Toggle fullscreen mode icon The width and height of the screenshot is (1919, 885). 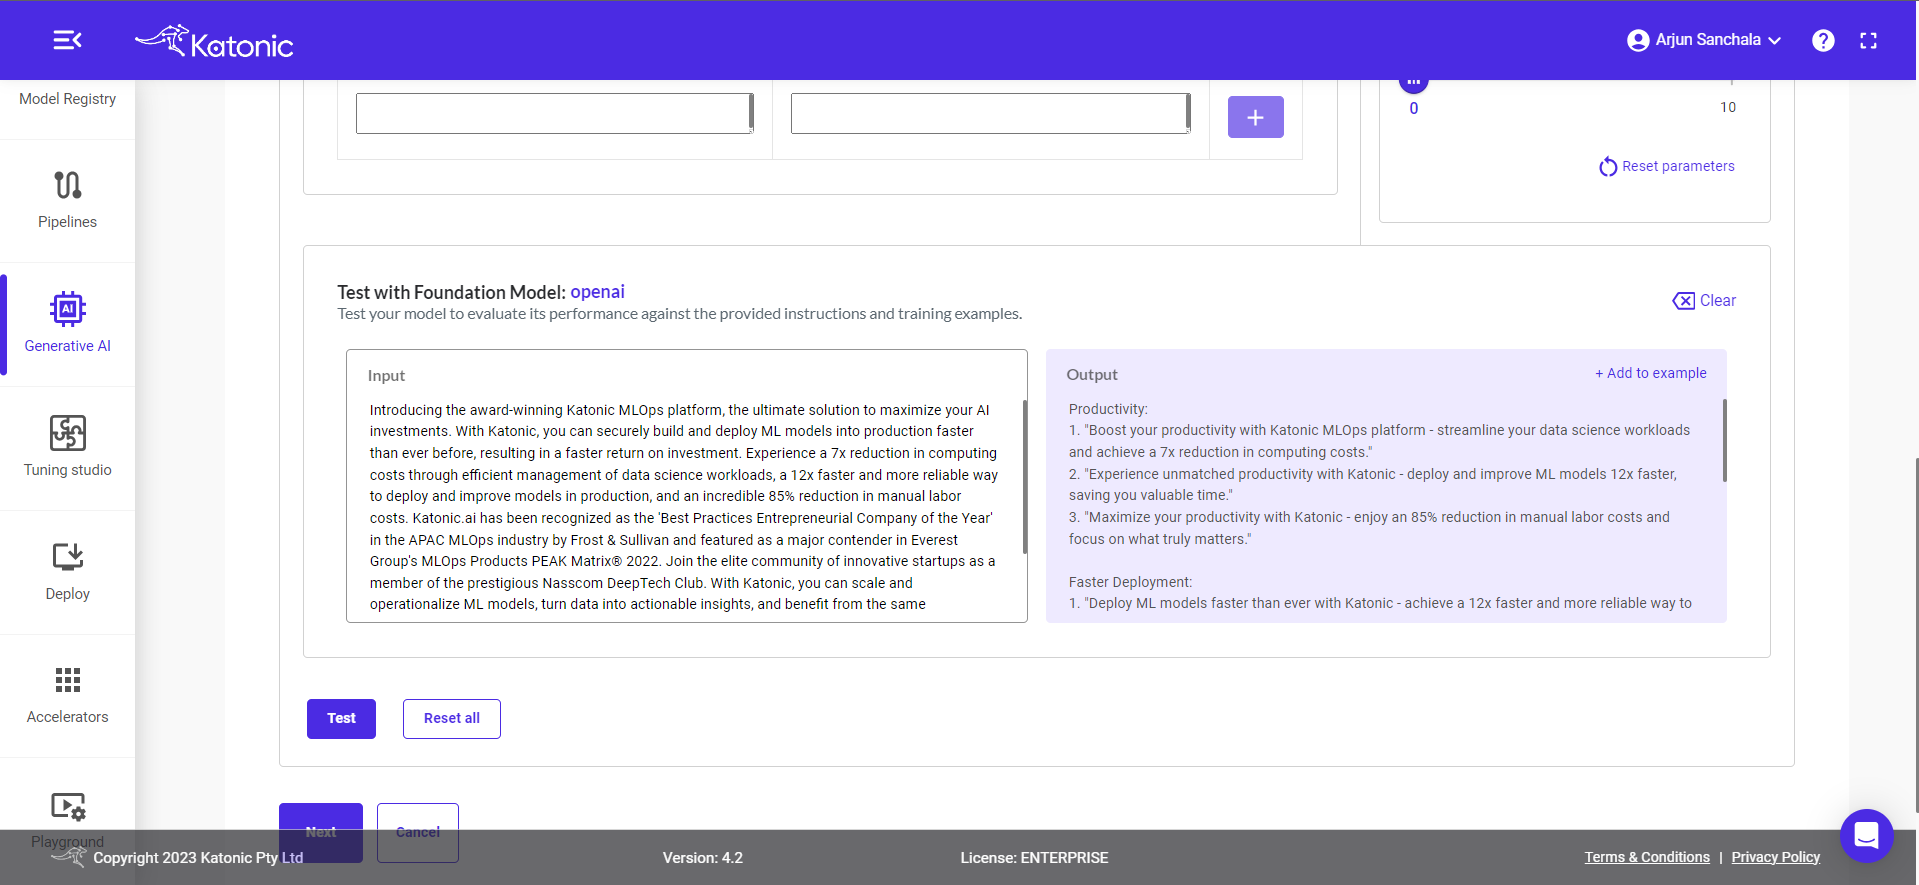(1868, 41)
